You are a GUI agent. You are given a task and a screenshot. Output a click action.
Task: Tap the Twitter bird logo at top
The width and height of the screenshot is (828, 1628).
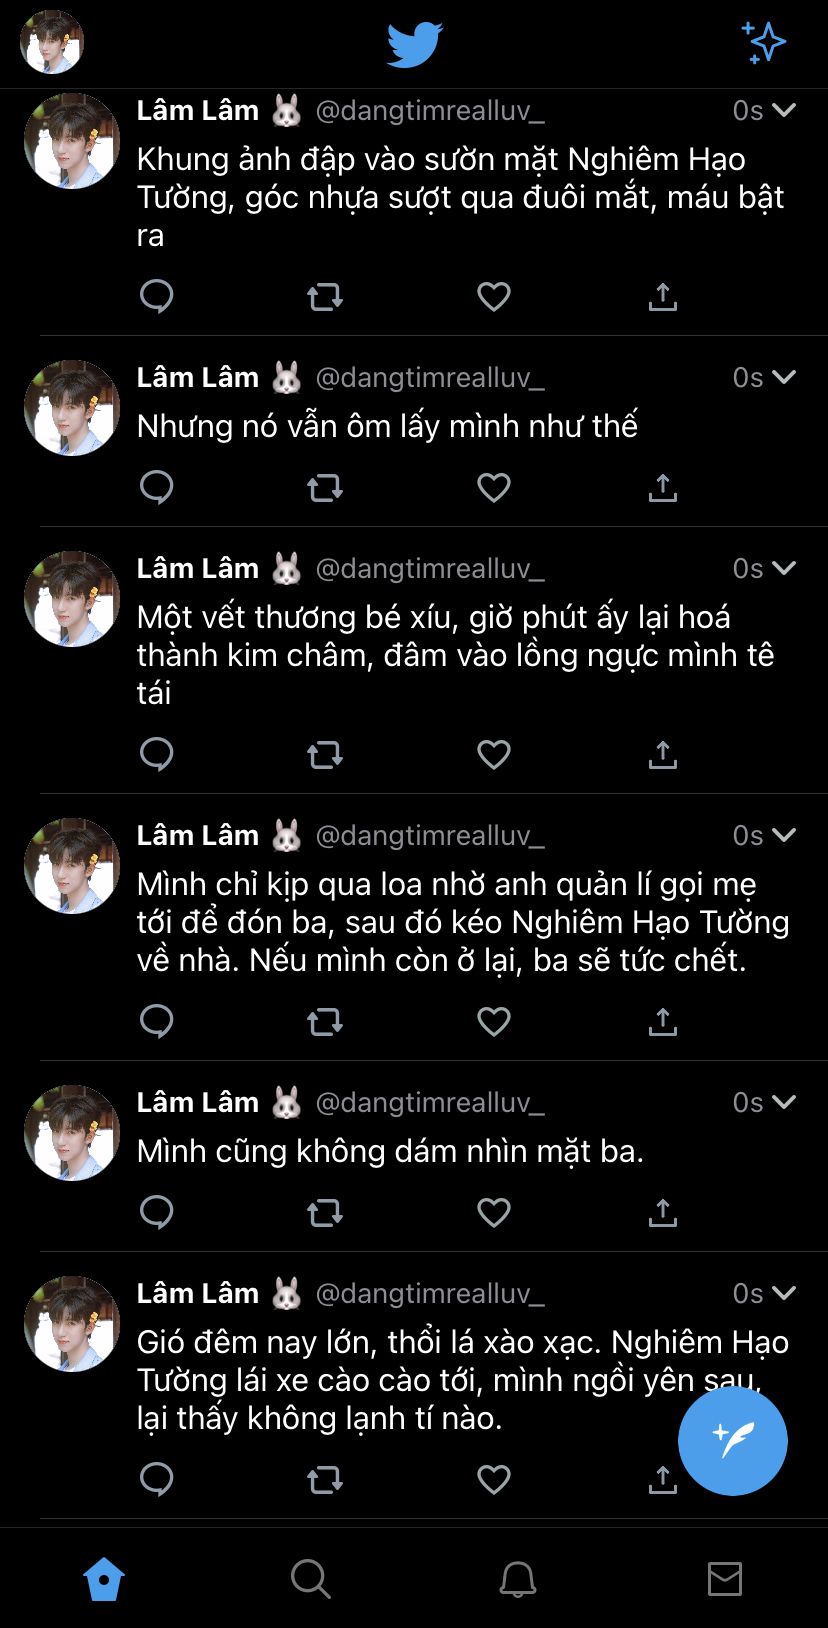point(414,44)
